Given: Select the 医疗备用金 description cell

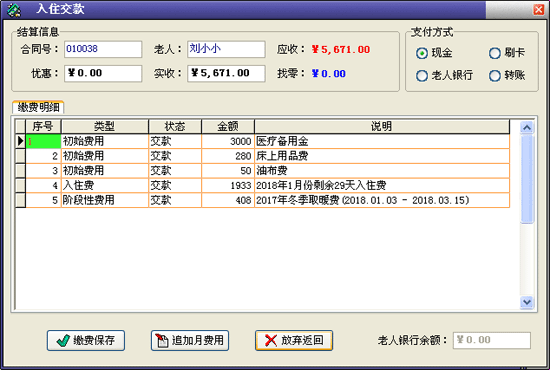Looking at the screenshot, I should [x=382, y=141].
